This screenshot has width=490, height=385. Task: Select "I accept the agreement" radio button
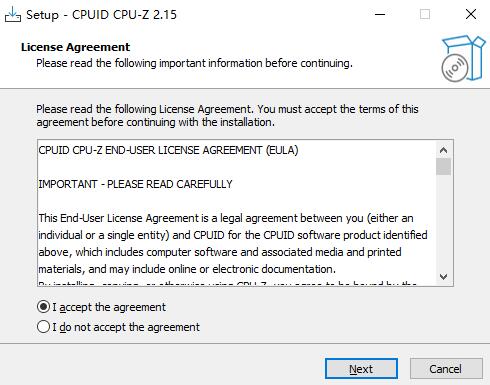click(43, 307)
